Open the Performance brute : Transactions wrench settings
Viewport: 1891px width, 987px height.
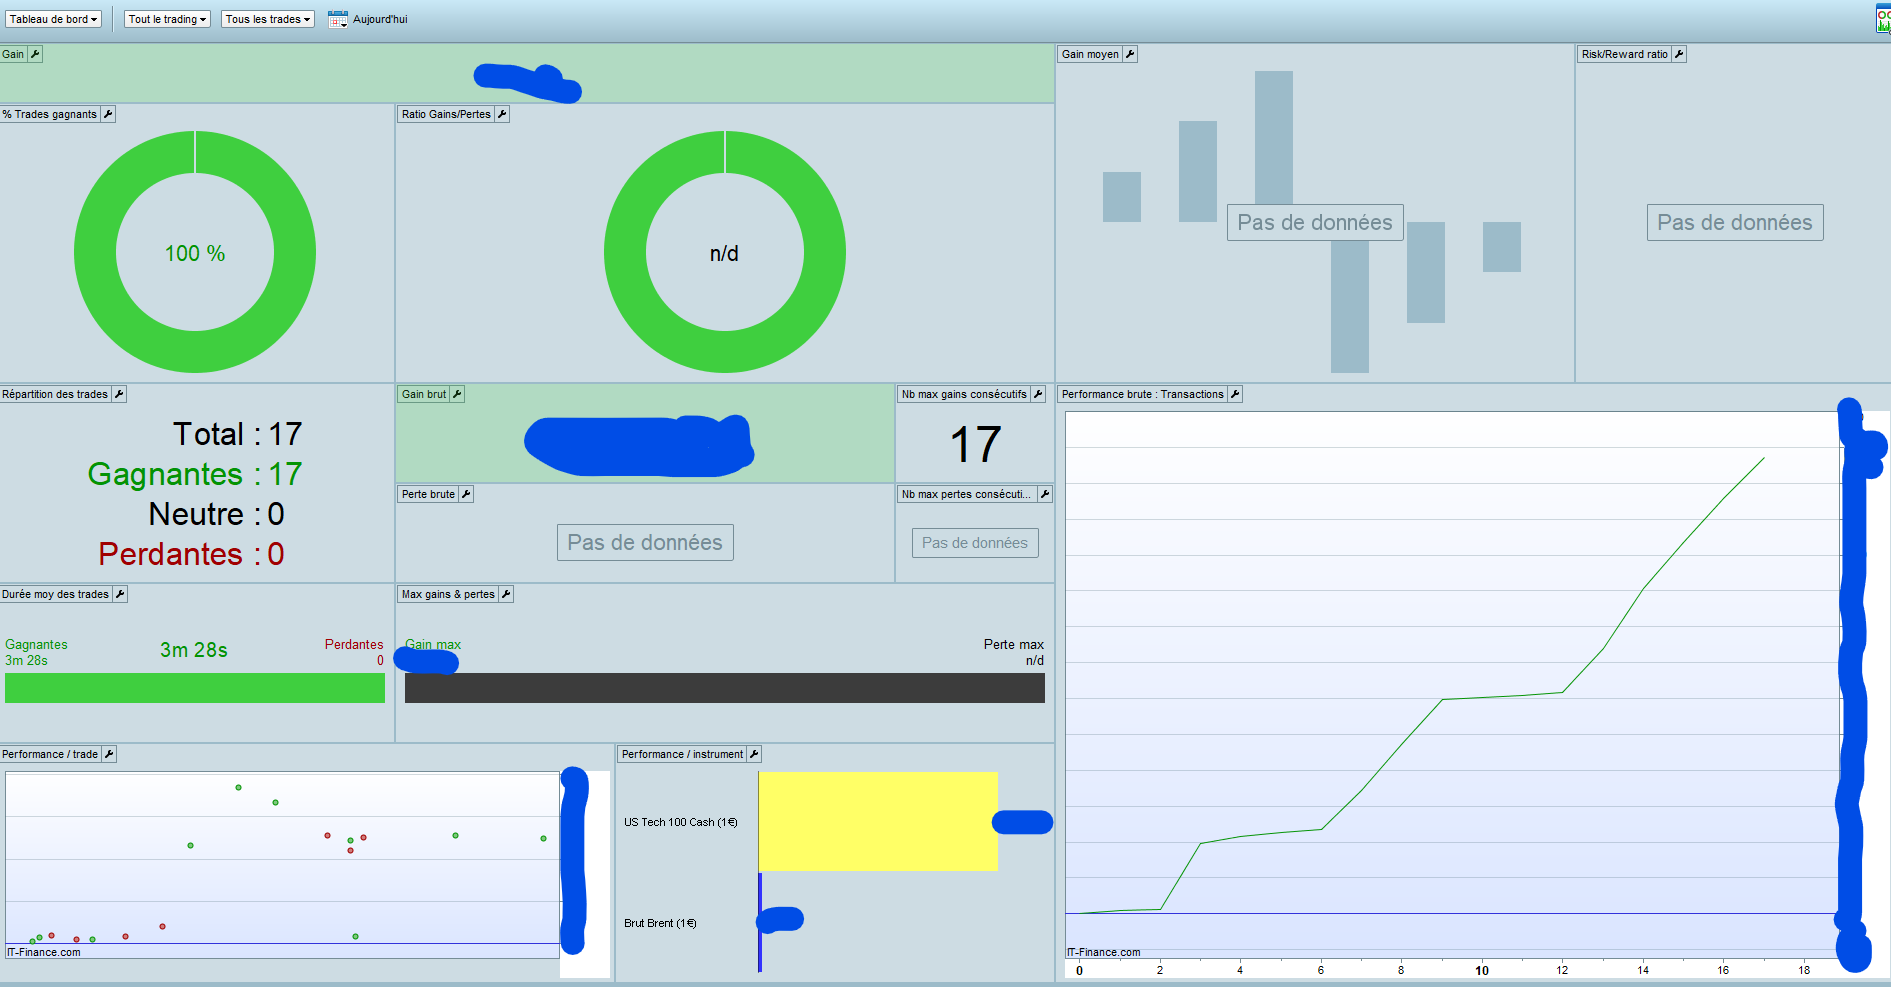pos(1235,394)
